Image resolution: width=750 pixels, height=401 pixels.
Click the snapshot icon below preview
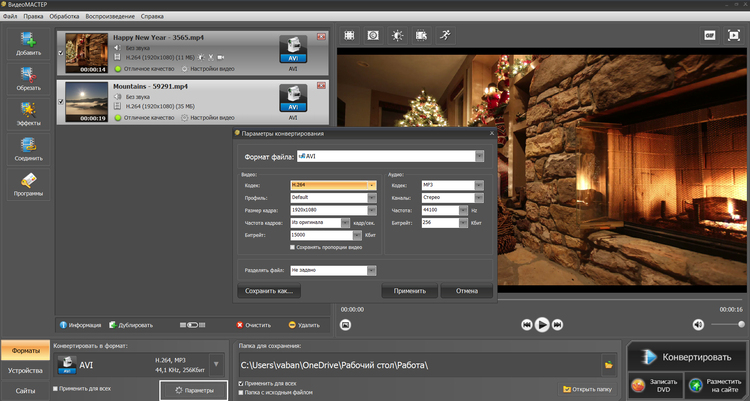[345, 325]
